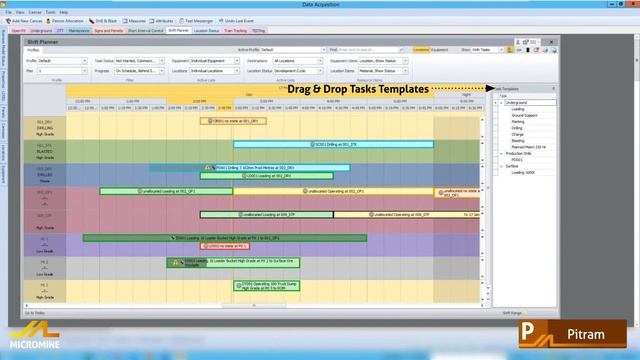The width and height of the screenshot is (640, 360).
Task: Select the Truck Dump operating task bar
Action: tap(267, 286)
